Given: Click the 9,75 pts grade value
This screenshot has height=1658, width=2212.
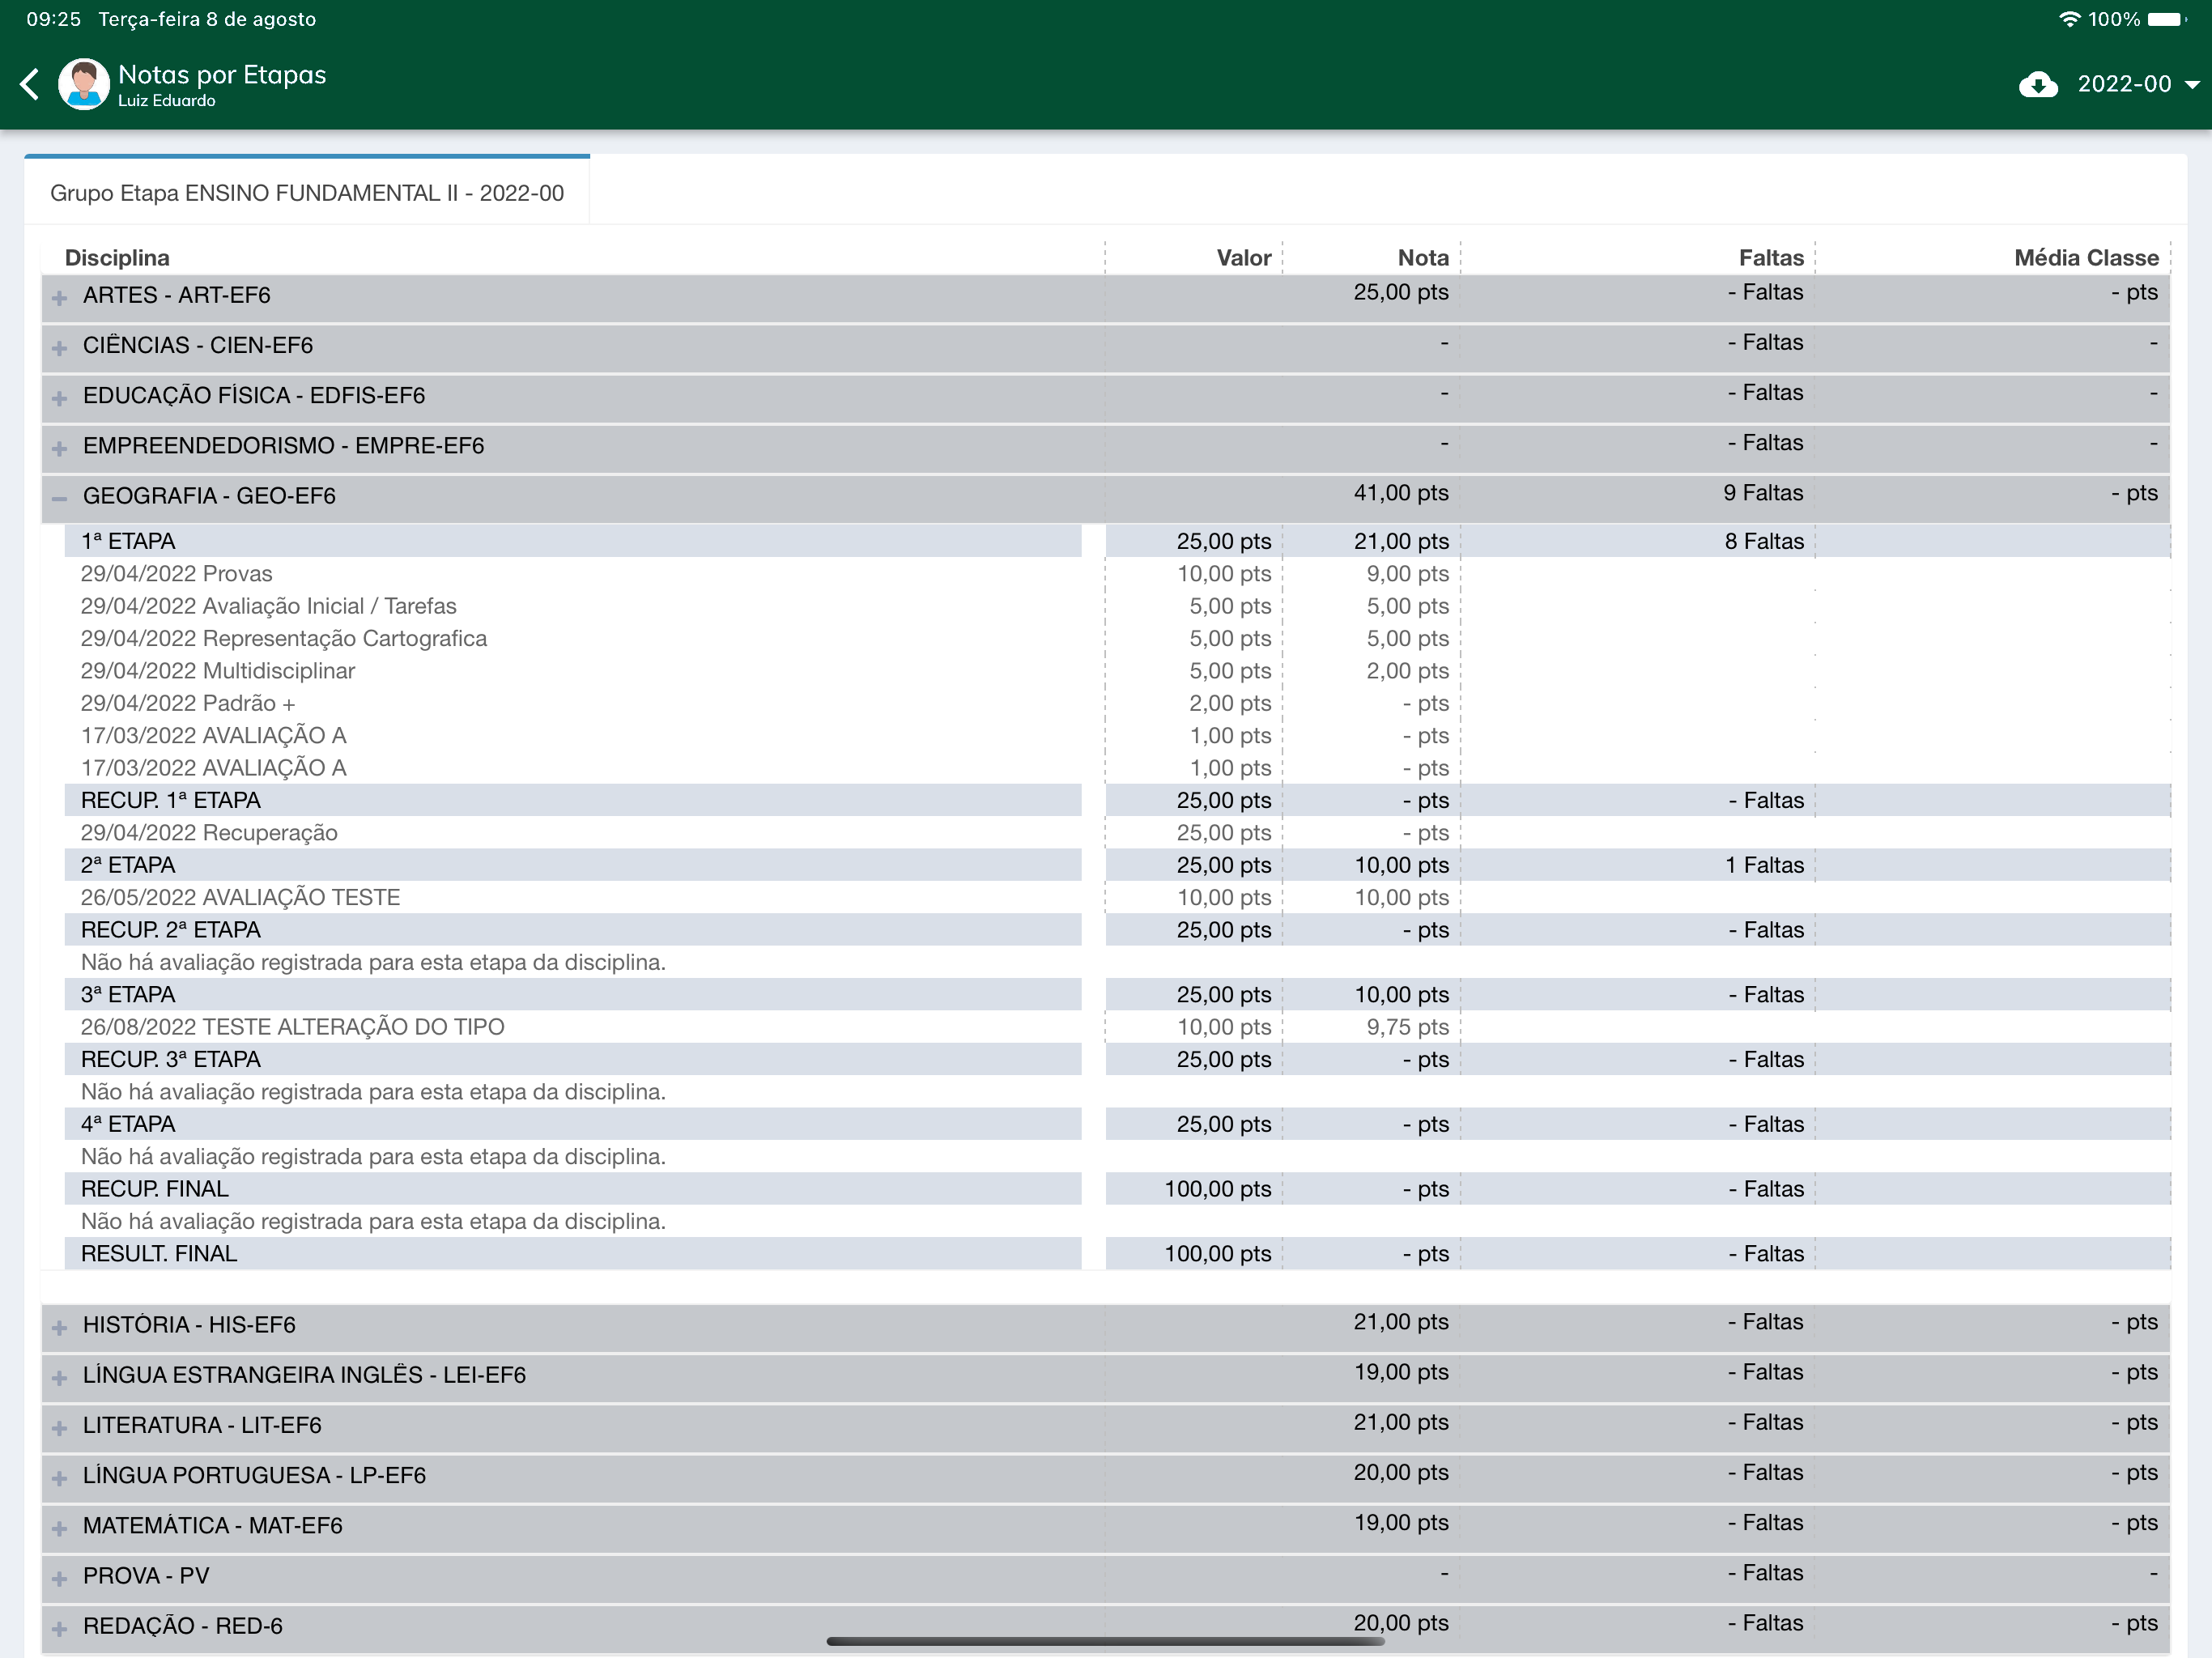Looking at the screenshot, I should pos(1408,1027).
